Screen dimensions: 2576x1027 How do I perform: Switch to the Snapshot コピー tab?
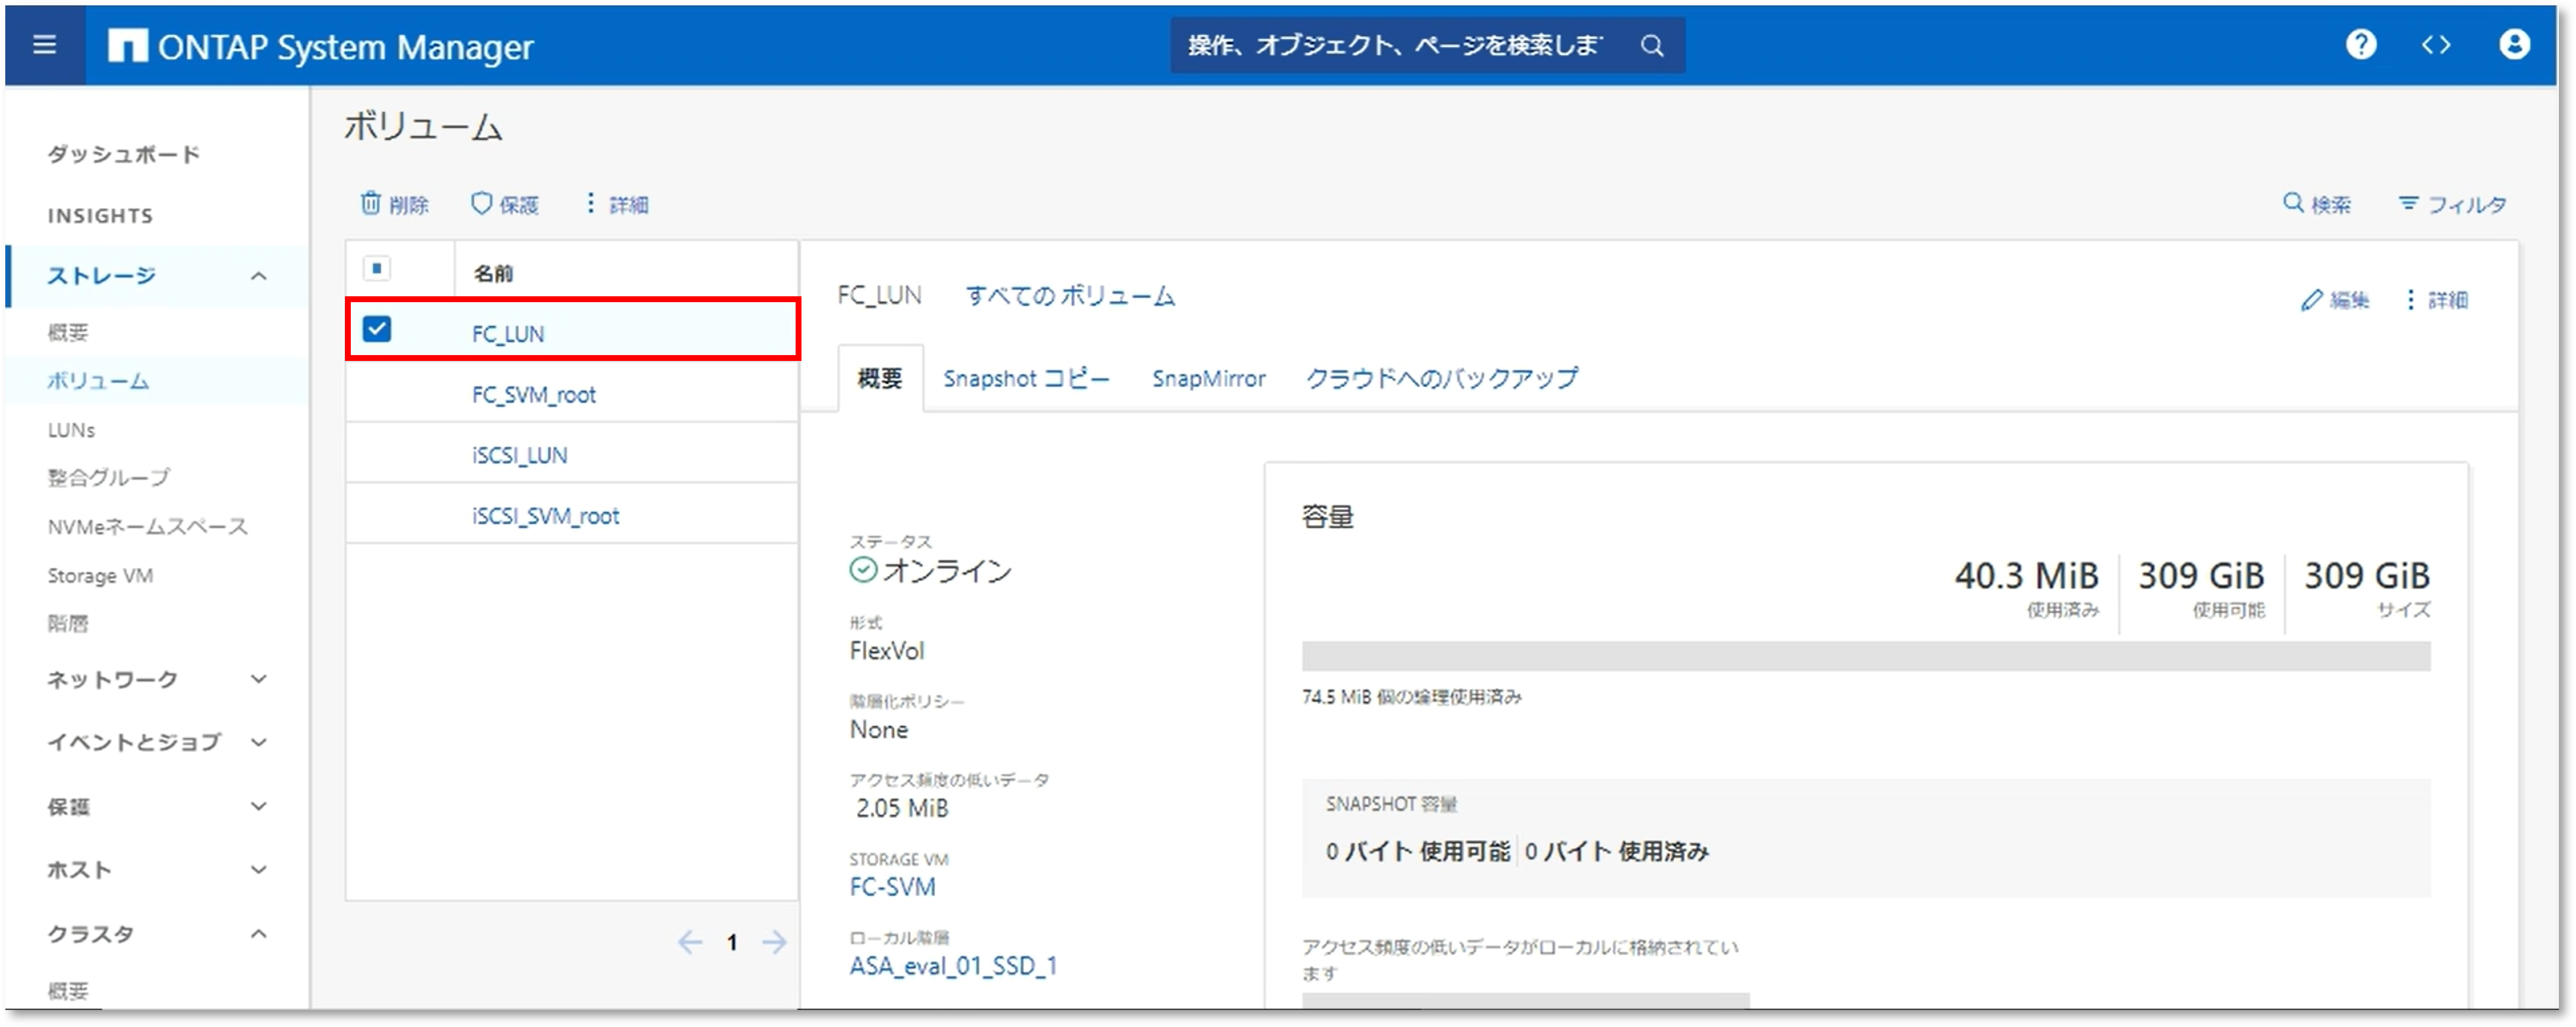point(1026,379)
